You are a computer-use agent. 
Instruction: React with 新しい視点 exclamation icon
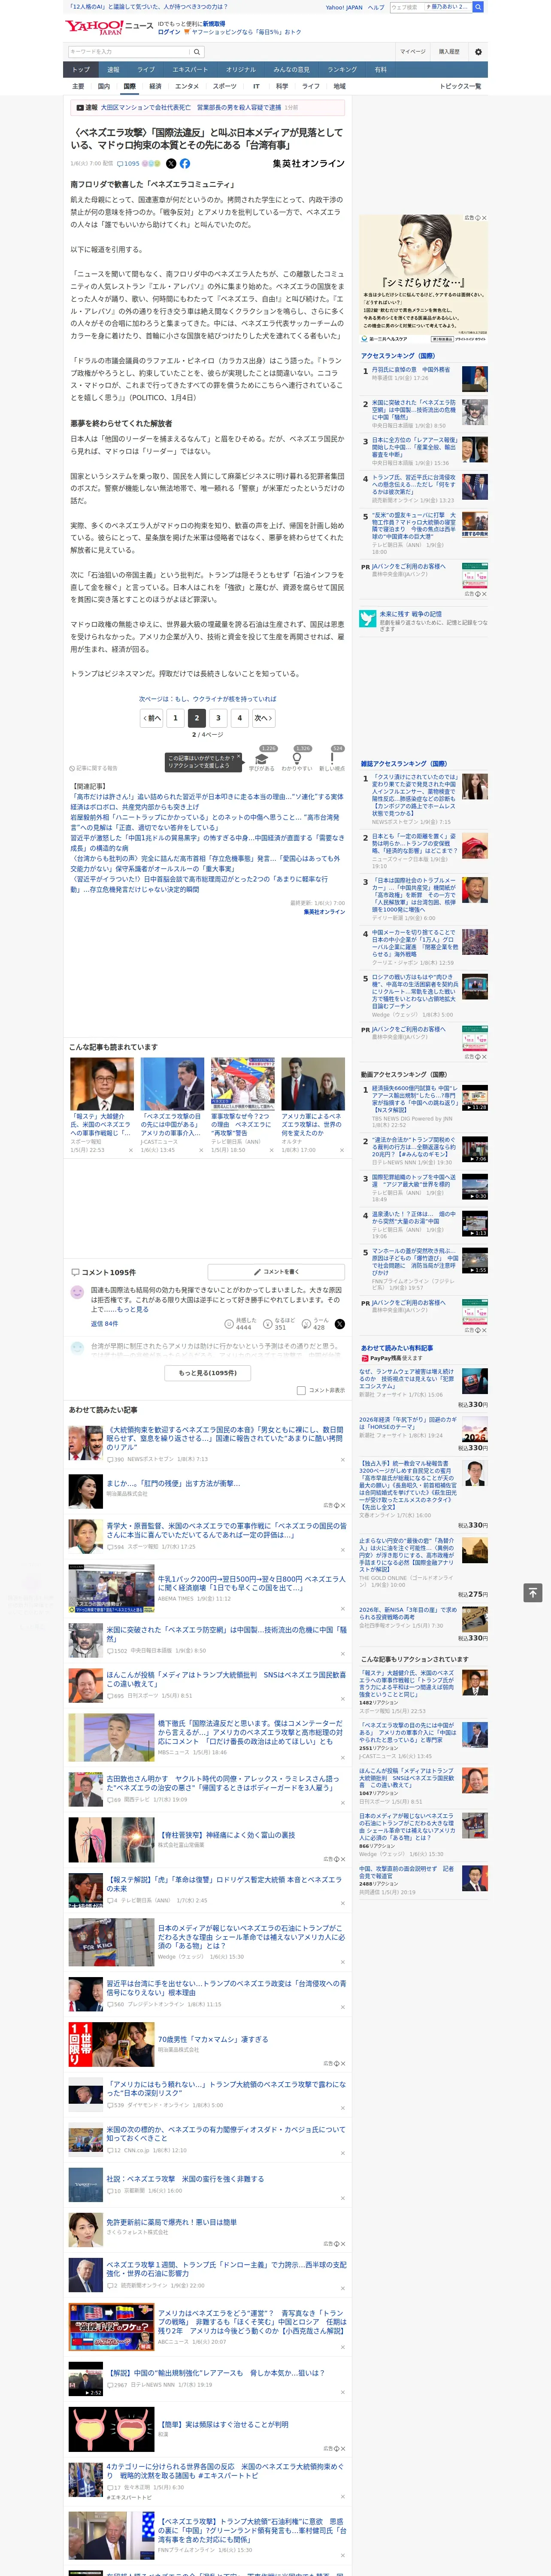pos(332,759)
